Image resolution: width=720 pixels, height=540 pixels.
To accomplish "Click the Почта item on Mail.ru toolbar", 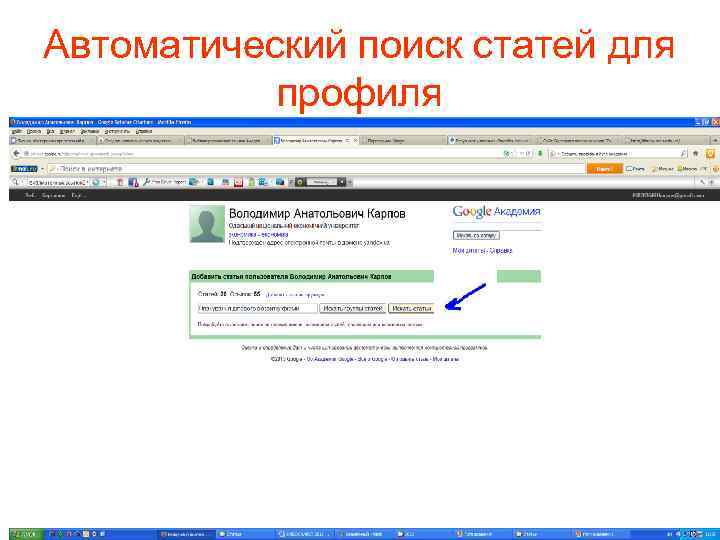I will (636, 169).
